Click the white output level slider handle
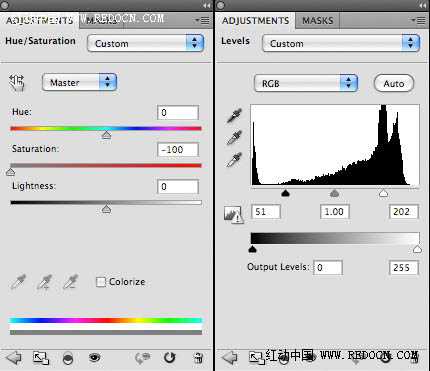The image size is (430, 371). (417, 249)
